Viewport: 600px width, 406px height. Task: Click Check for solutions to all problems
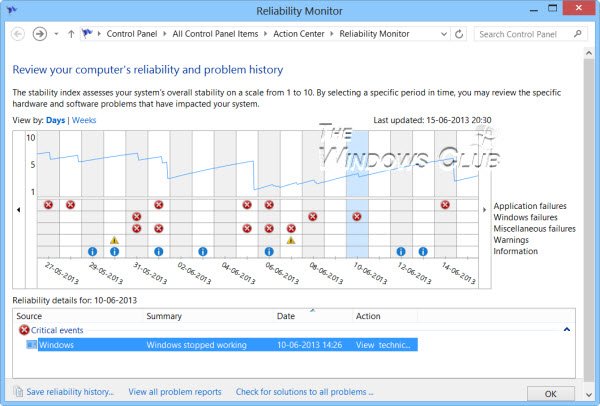pyautogui.click(x=305, y=392)
